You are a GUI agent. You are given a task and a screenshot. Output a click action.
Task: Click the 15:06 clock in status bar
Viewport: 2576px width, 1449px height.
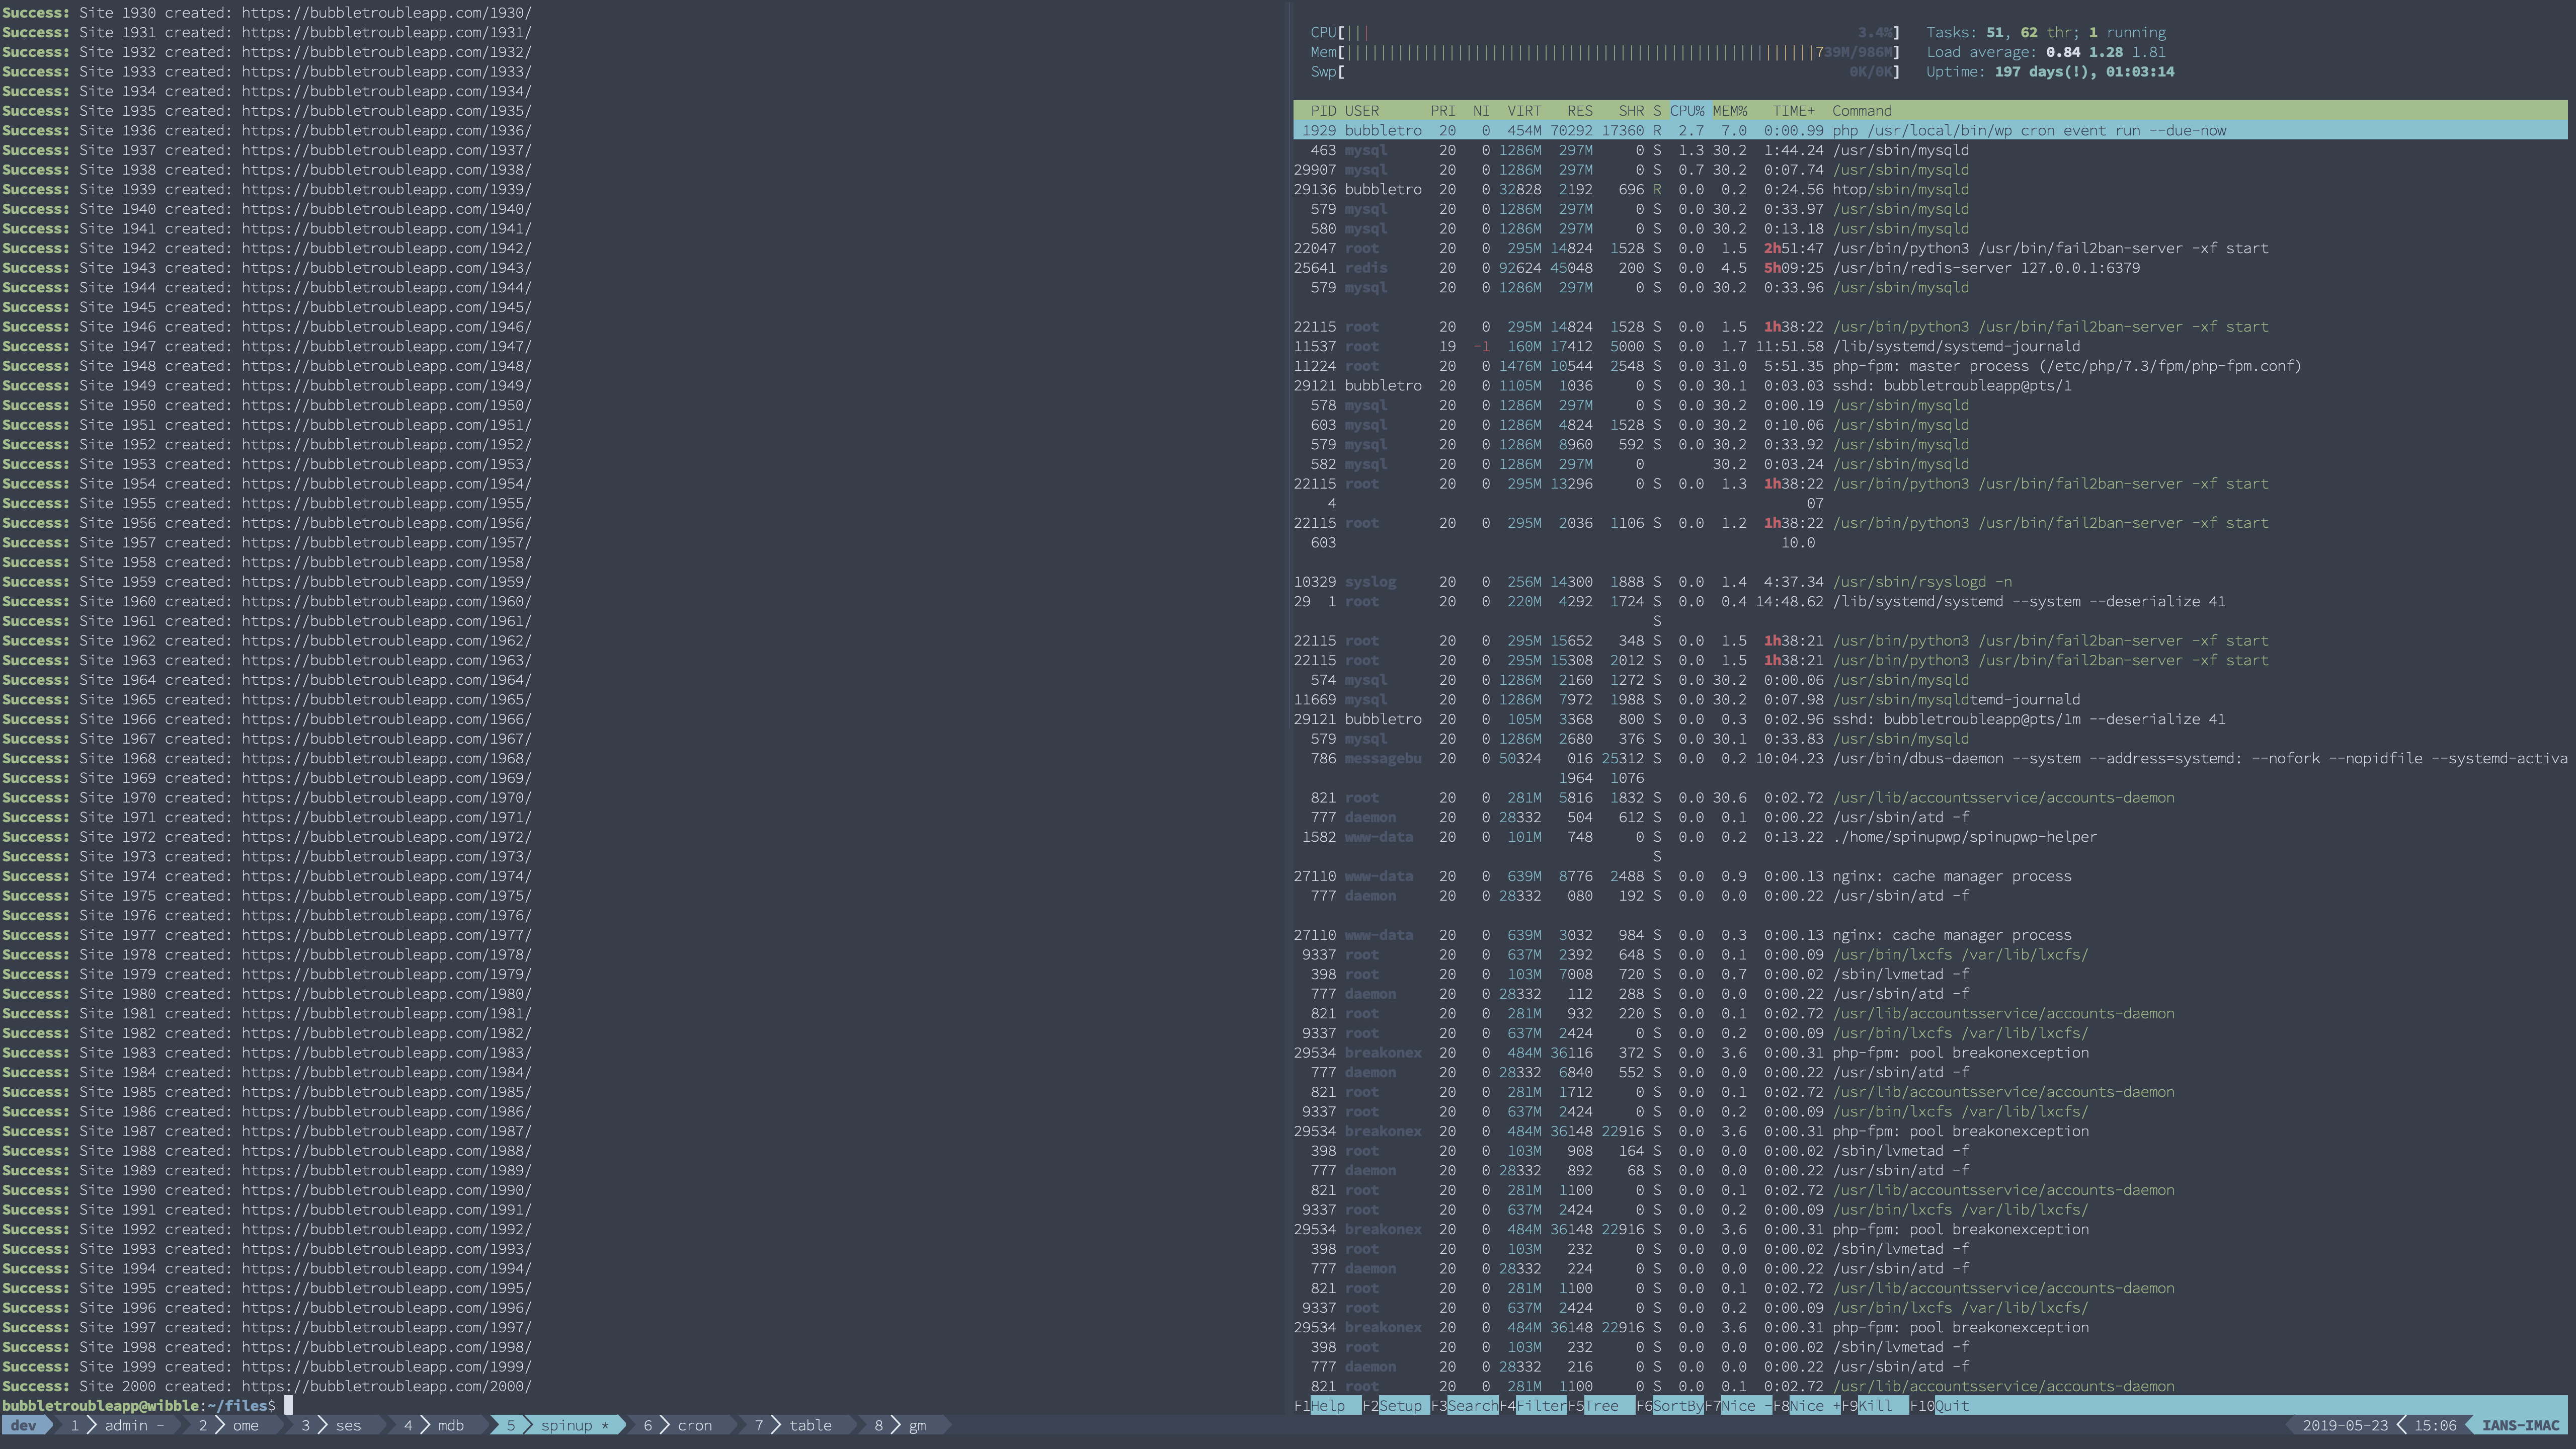pyautogui.click(x=2435, y=1425)
